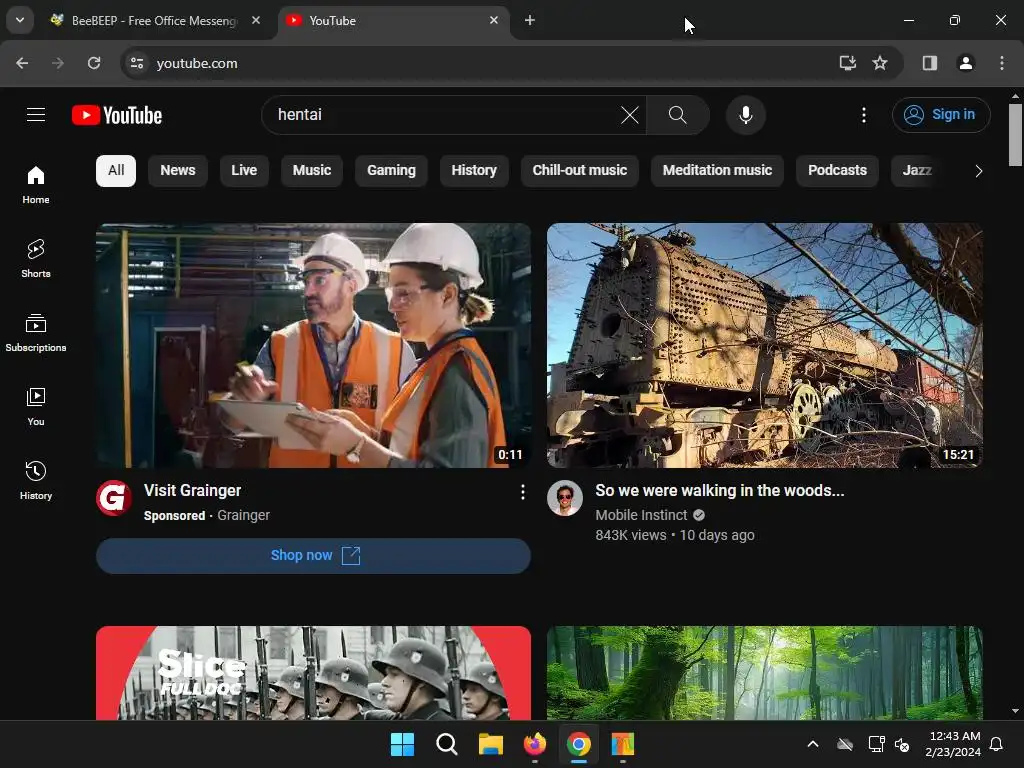Go to Home in the sidebar
Screen dimensions: 1024x768
[36, 185]
